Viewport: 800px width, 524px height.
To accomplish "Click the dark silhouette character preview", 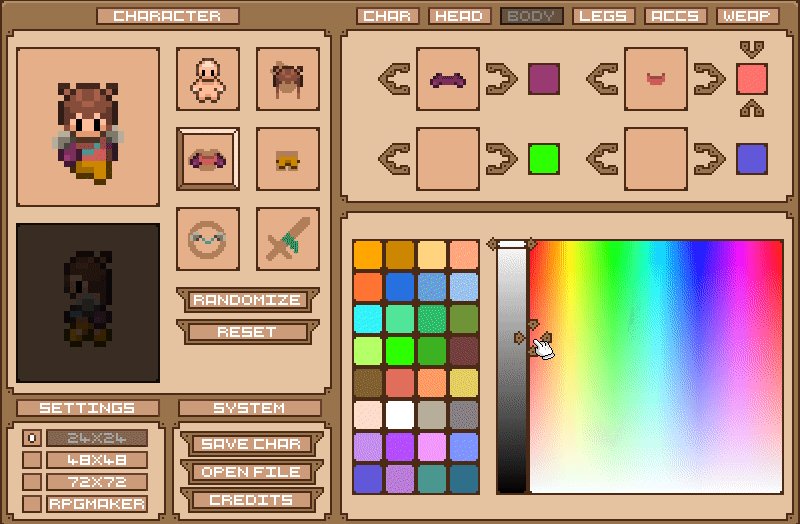I will [x=88, y=303].
